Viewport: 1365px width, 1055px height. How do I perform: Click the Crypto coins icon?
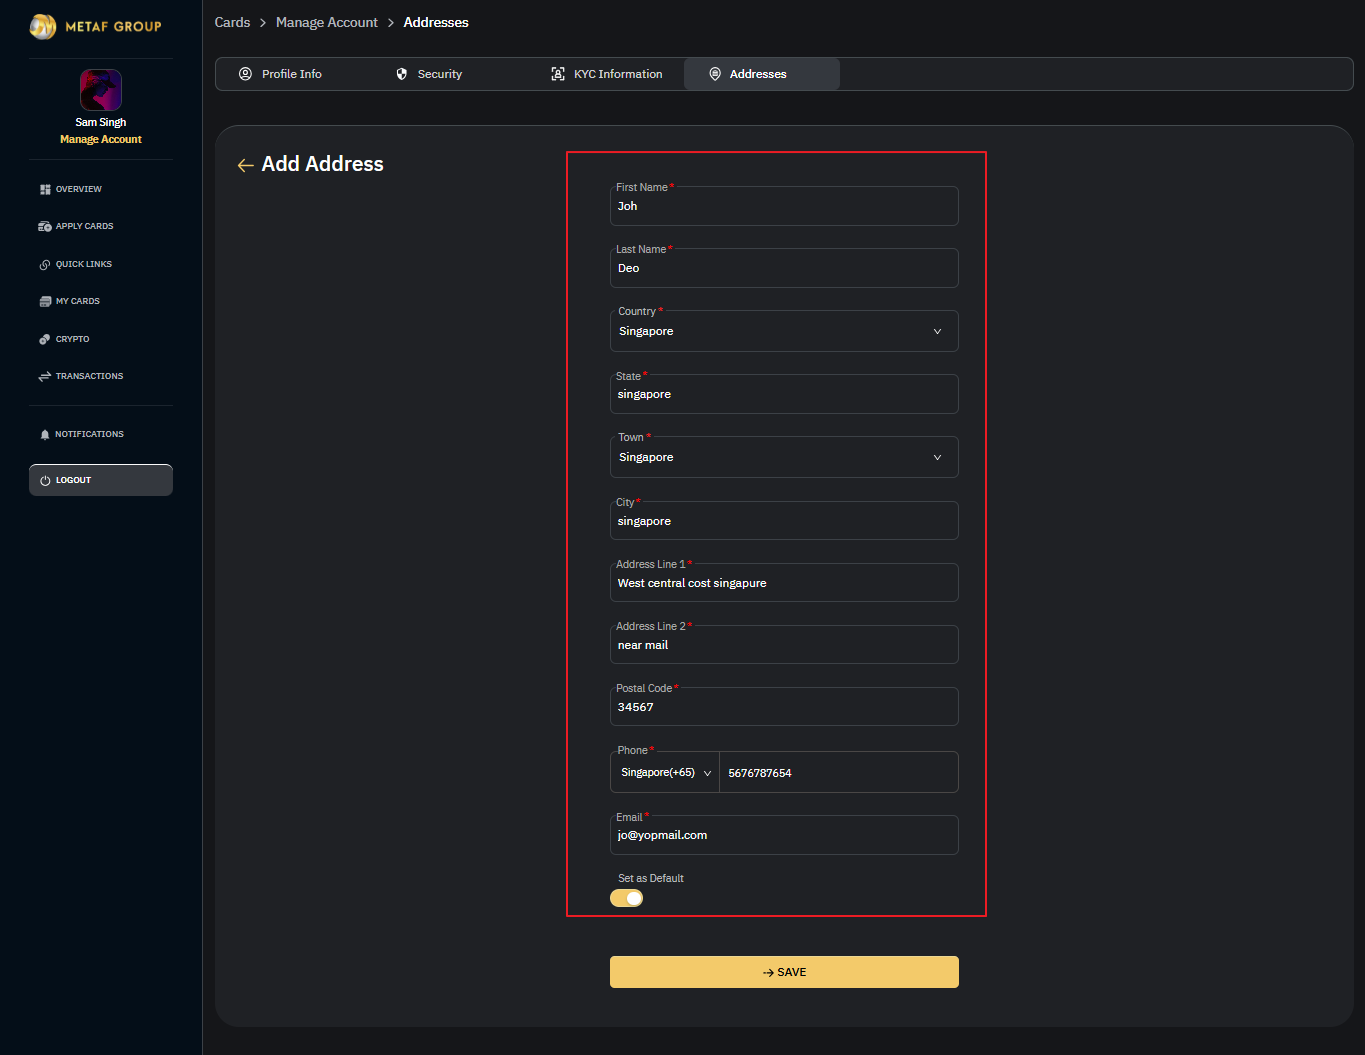pyautogui.click(x=45, y=339)
